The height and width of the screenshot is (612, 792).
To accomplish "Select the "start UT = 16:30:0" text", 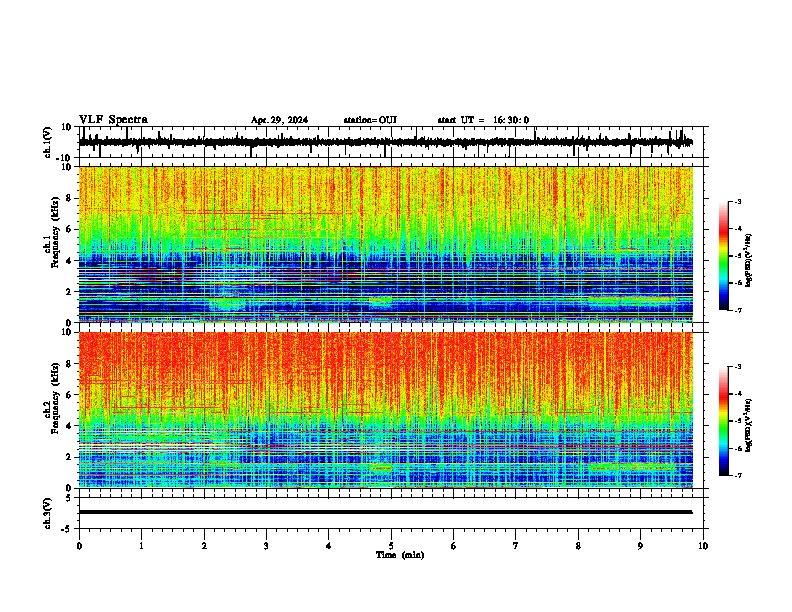I will (483, 120).
